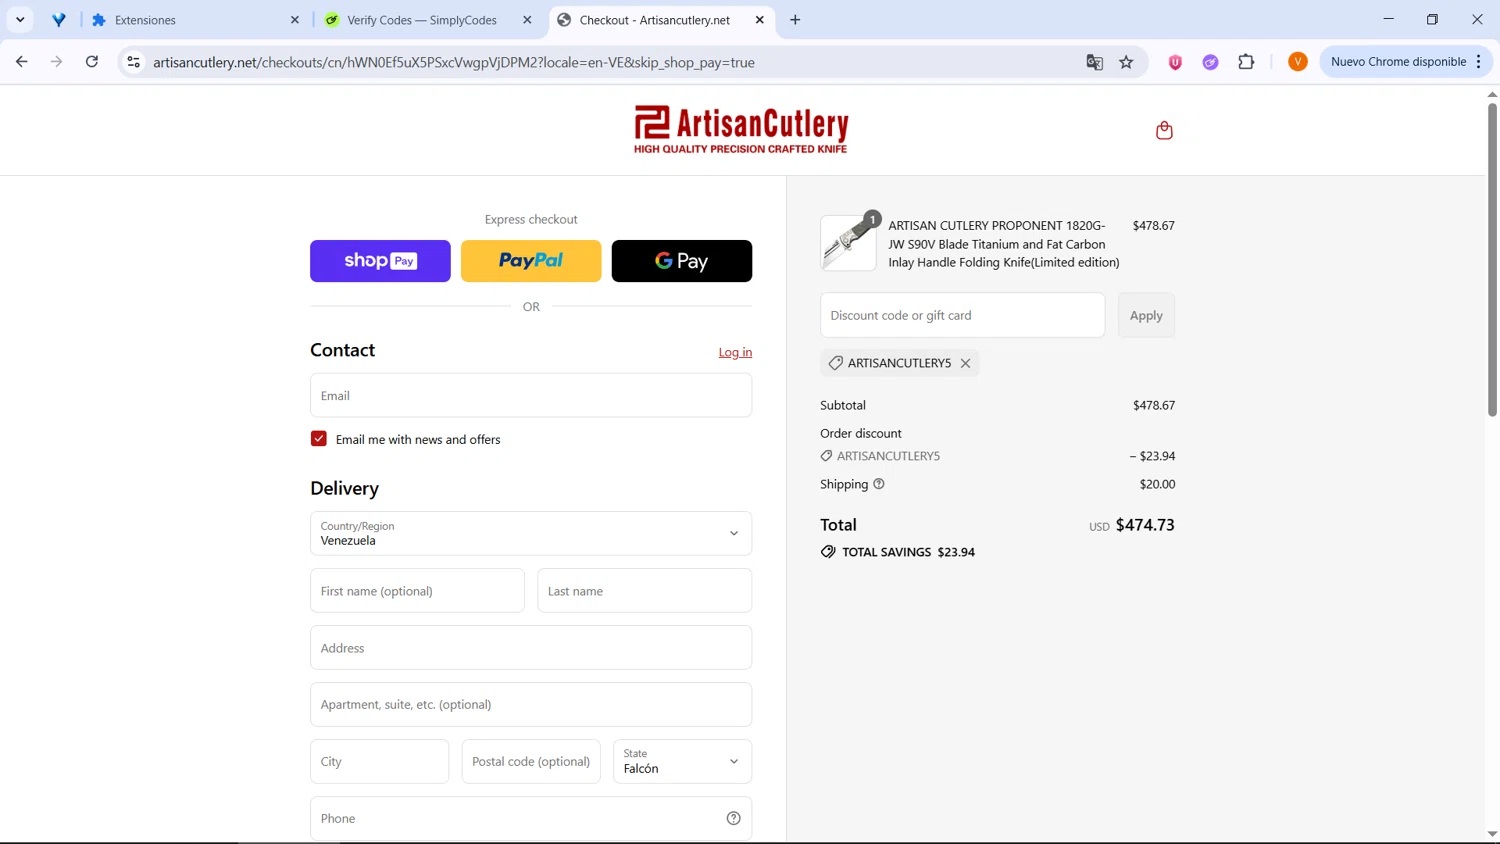Screen dimensions: 1500x844
Task: Remove the ARTISANCUTLERY5 discount code
Action: click(965, 363)
